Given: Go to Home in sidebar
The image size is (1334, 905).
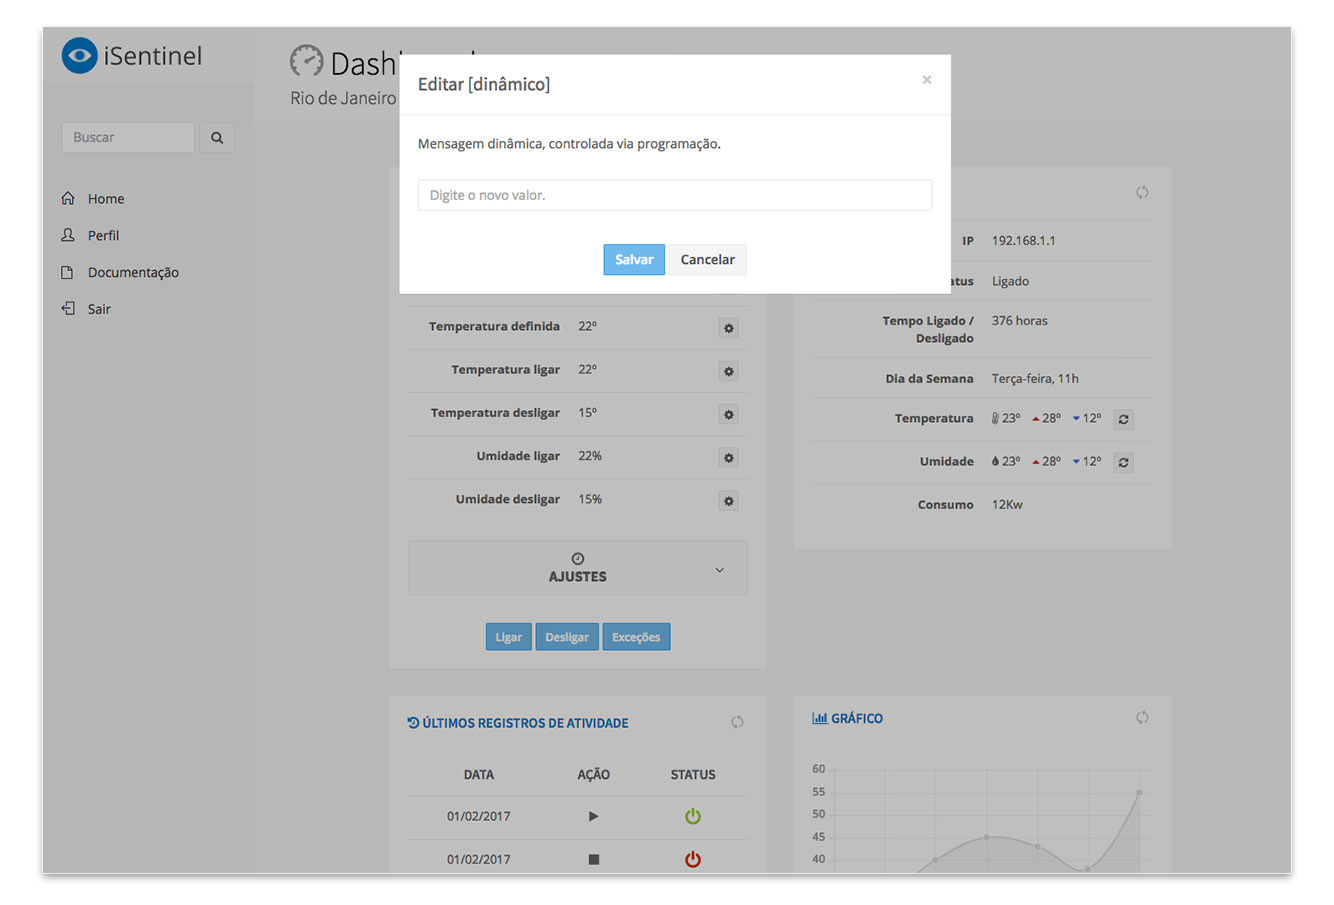Looking at the screenshot, I should [105, 199].
